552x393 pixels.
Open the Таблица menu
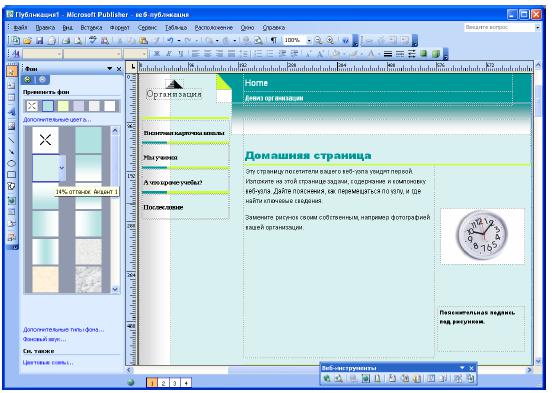tap(176, 27)
